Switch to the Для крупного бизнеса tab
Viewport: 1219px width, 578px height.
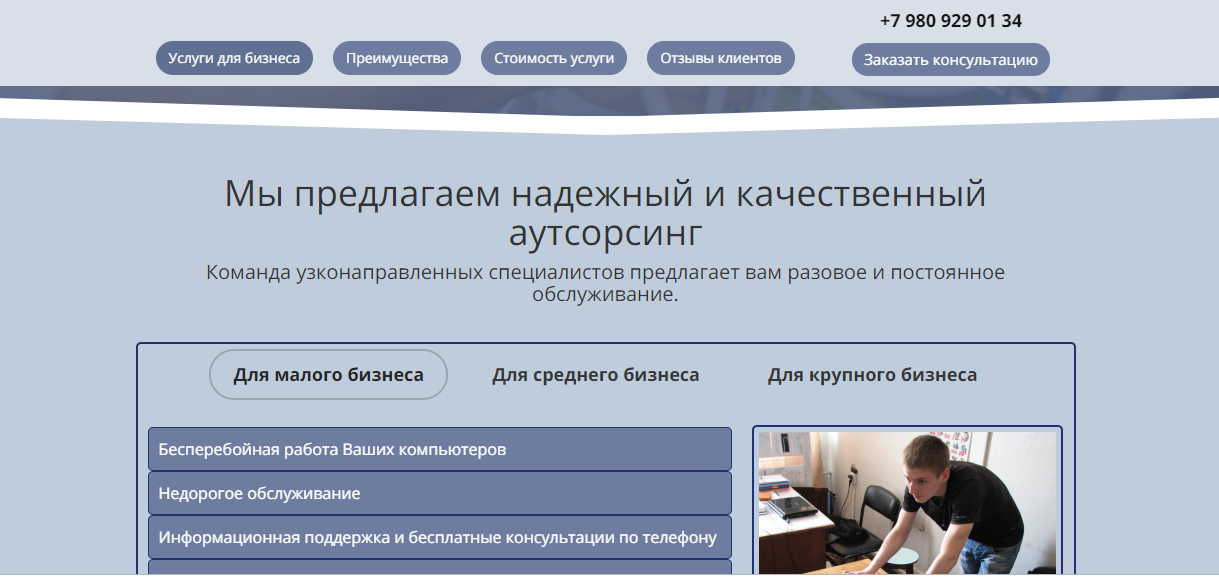(872, 375)
